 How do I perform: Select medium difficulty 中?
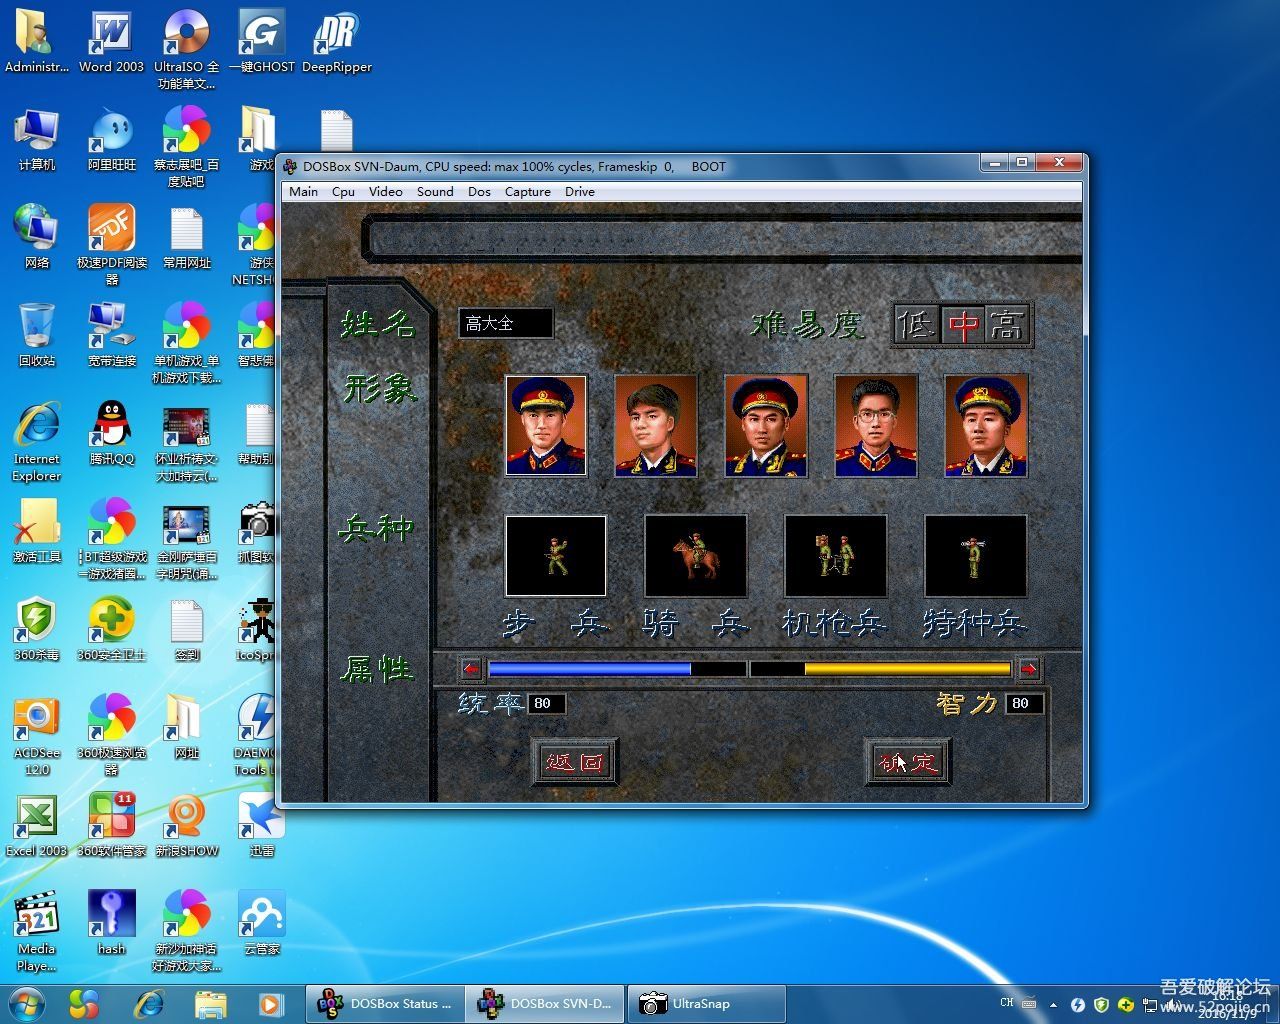click(963, 325)
